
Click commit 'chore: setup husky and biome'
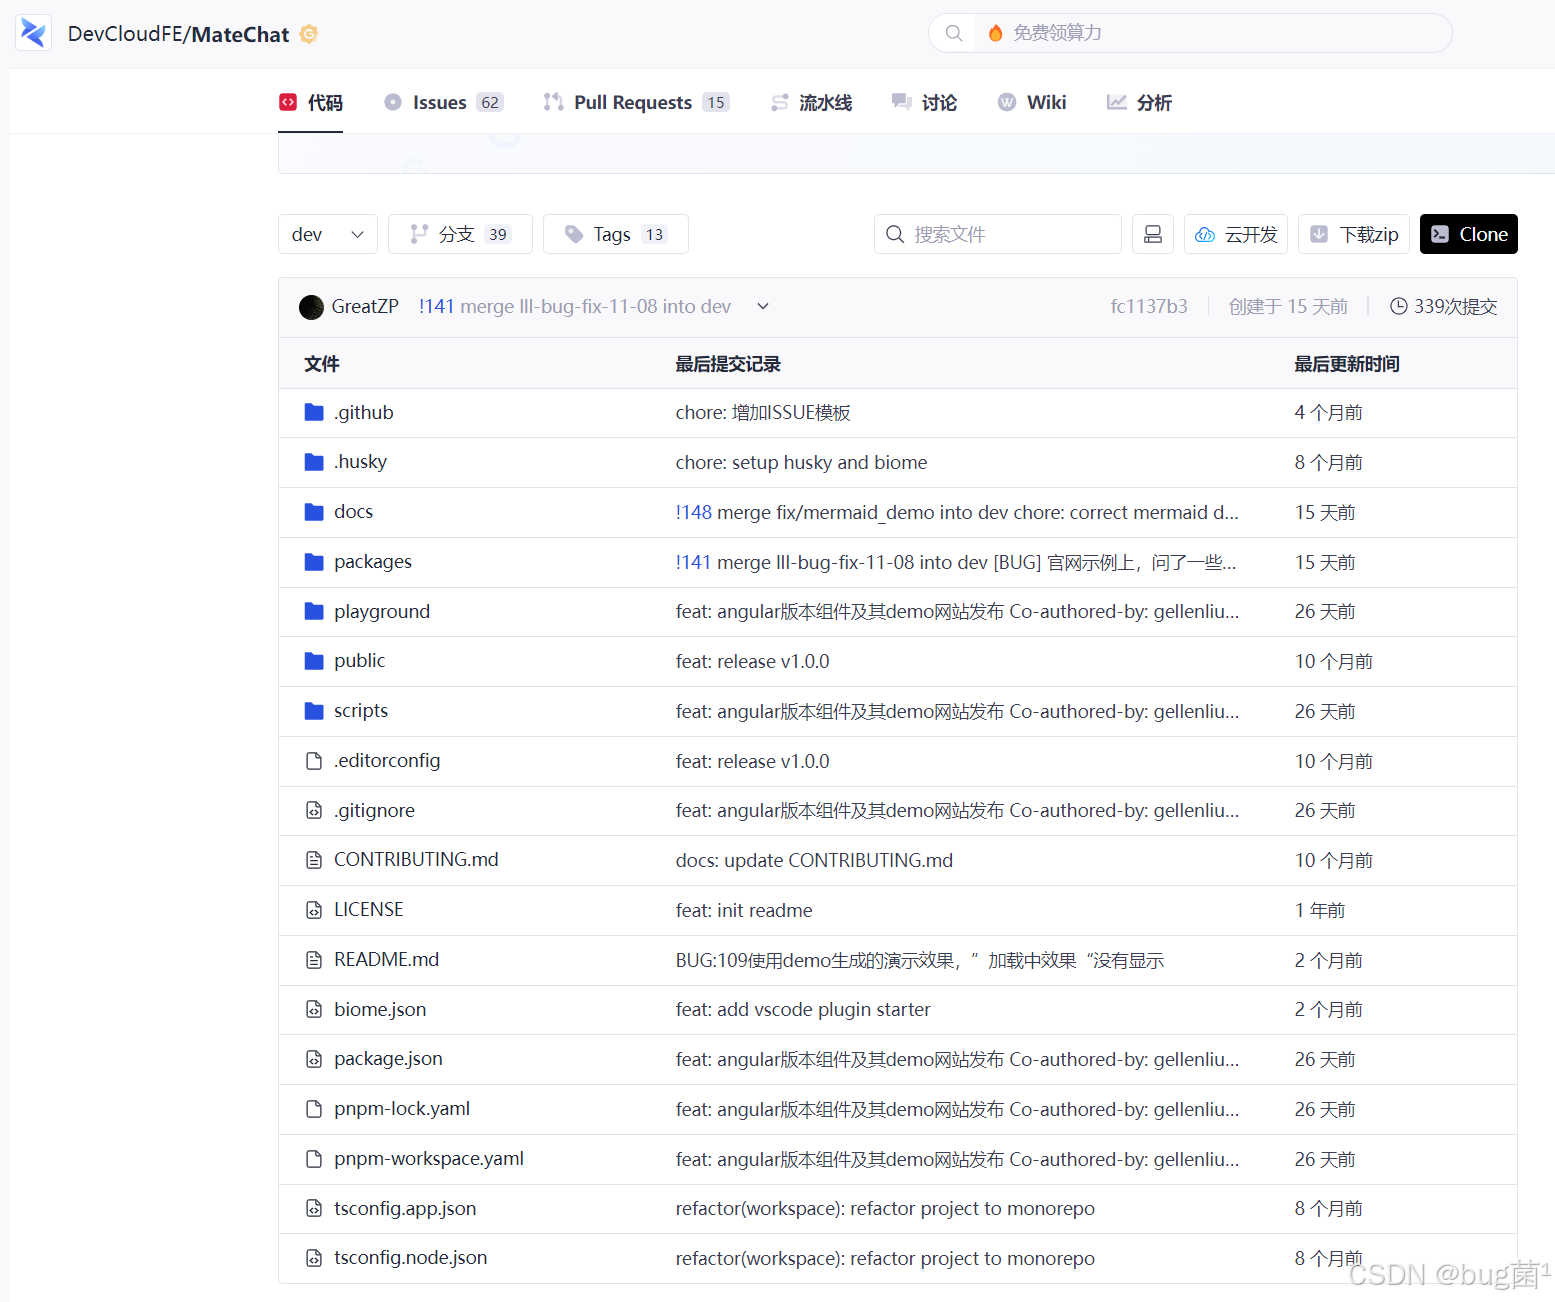801,462
